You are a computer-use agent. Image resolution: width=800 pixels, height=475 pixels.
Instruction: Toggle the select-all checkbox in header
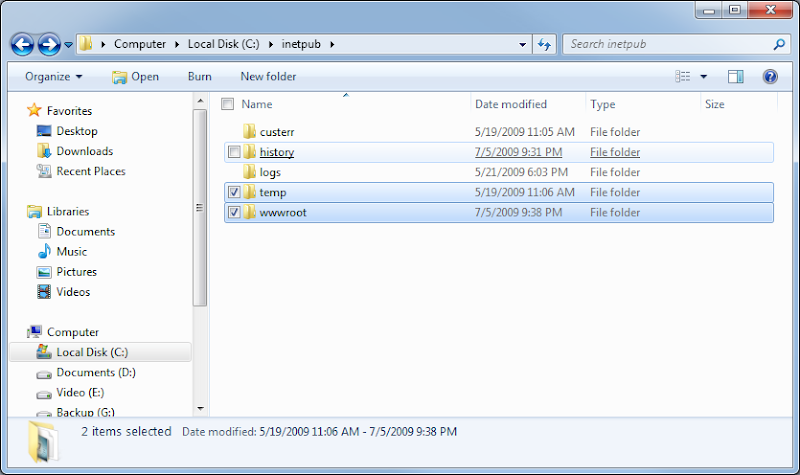(x=228, y=104)
